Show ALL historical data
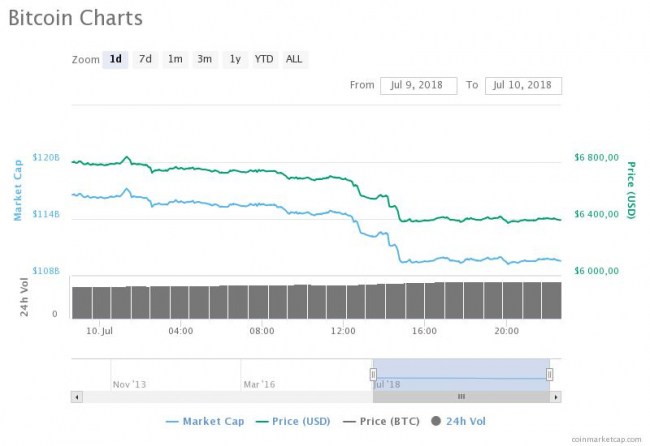The height and width of the screenshot is (446, 650). 294,59
